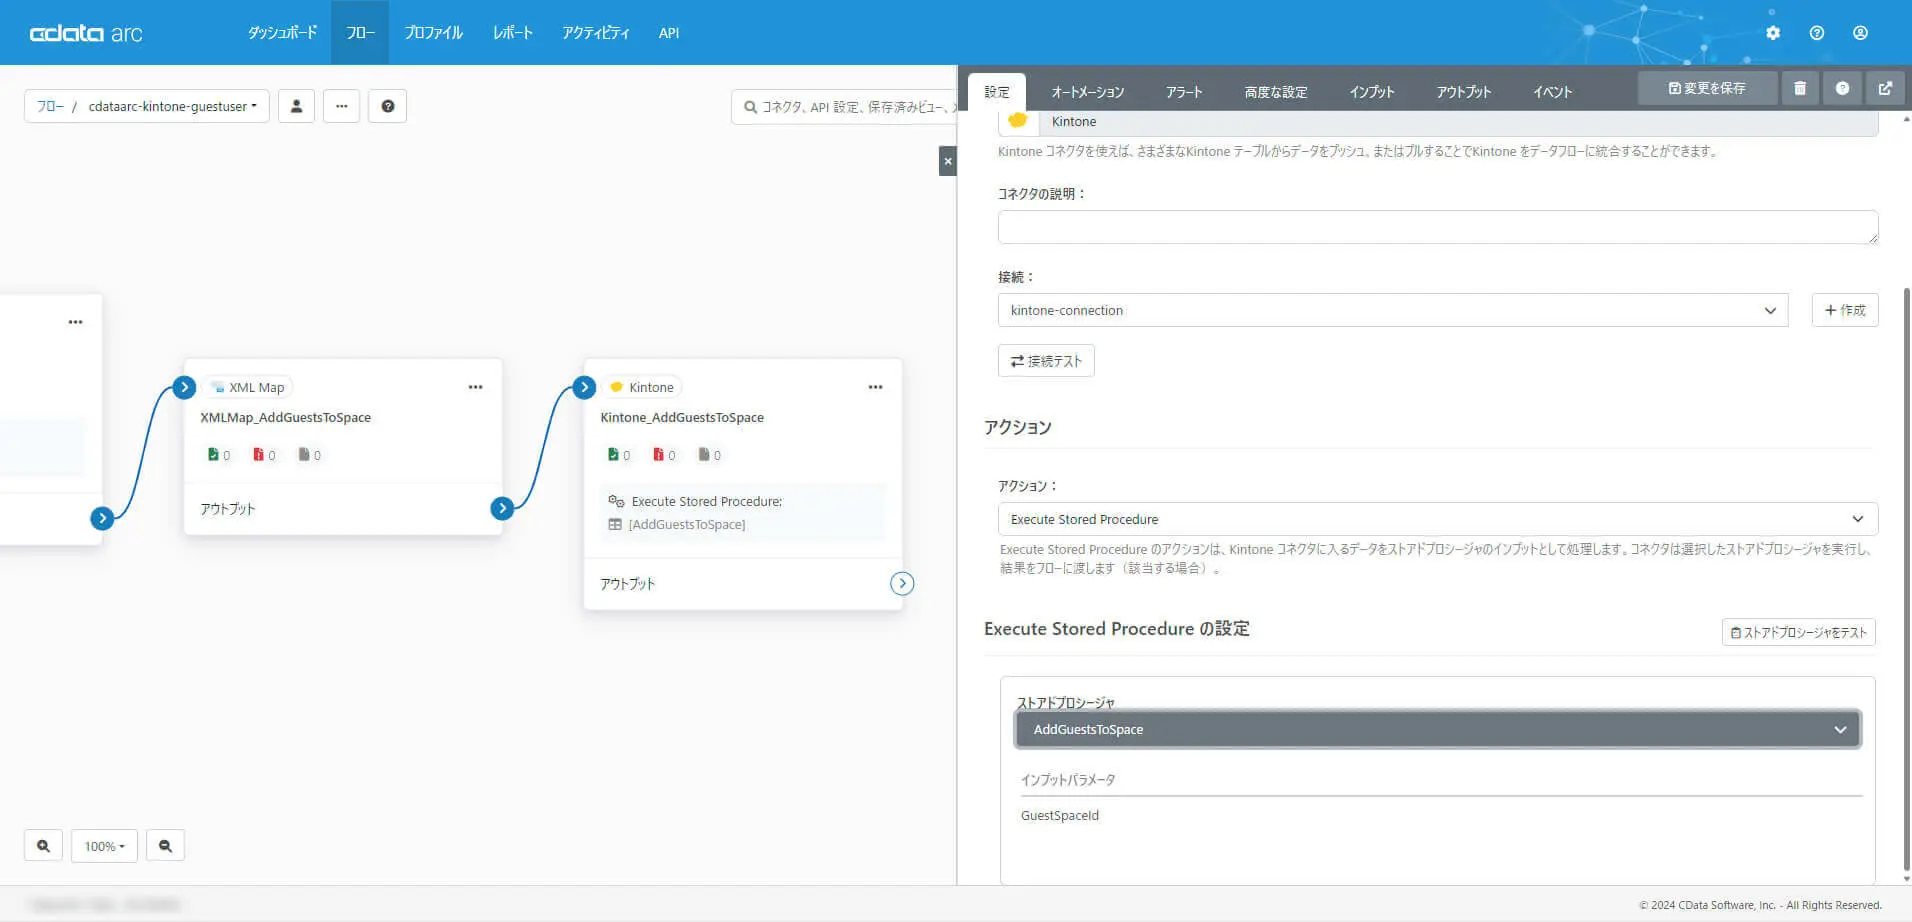Click XML Map error file count icon
The height and width of the screenshot is (922, 1912).
coord(259,455)
